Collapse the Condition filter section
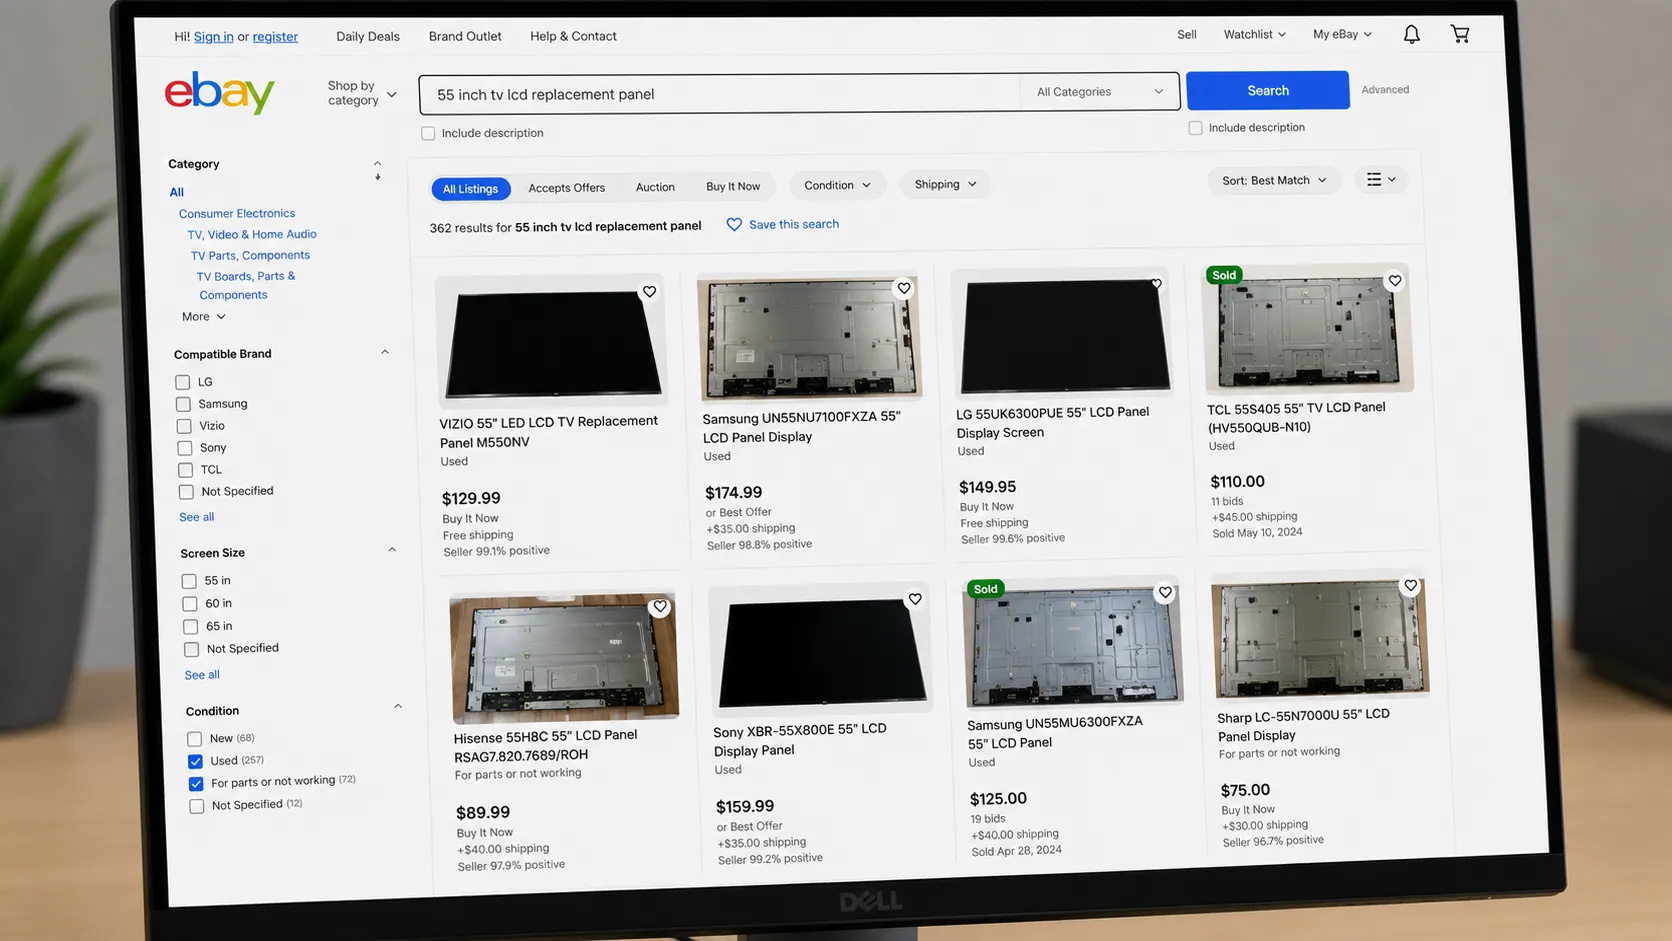This screenshot has width=1672, height=941. (398, 706)
